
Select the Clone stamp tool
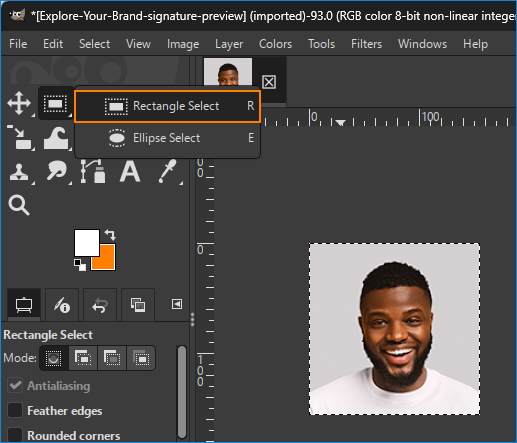click(x=19, y=172)
